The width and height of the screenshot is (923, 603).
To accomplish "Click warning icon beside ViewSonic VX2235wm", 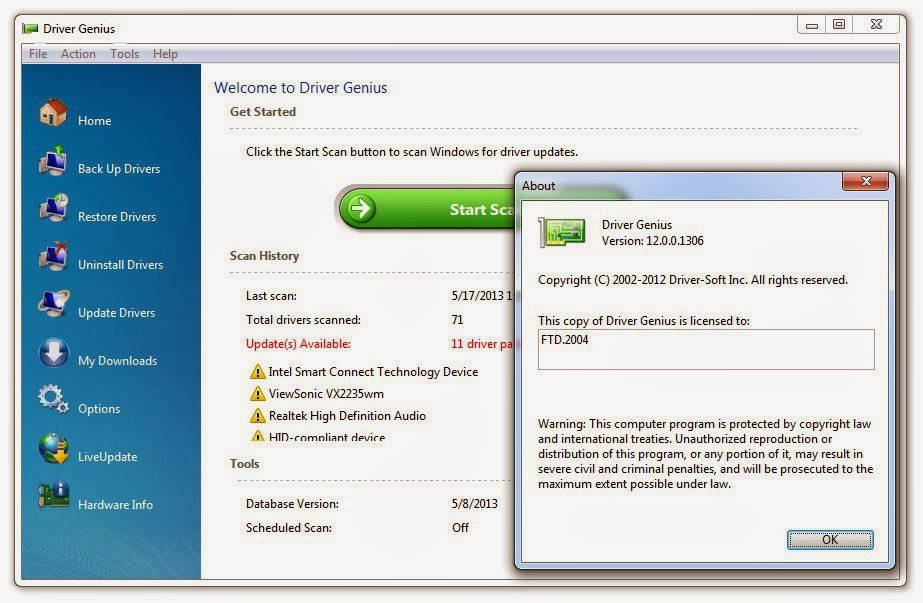I will 257,393.
